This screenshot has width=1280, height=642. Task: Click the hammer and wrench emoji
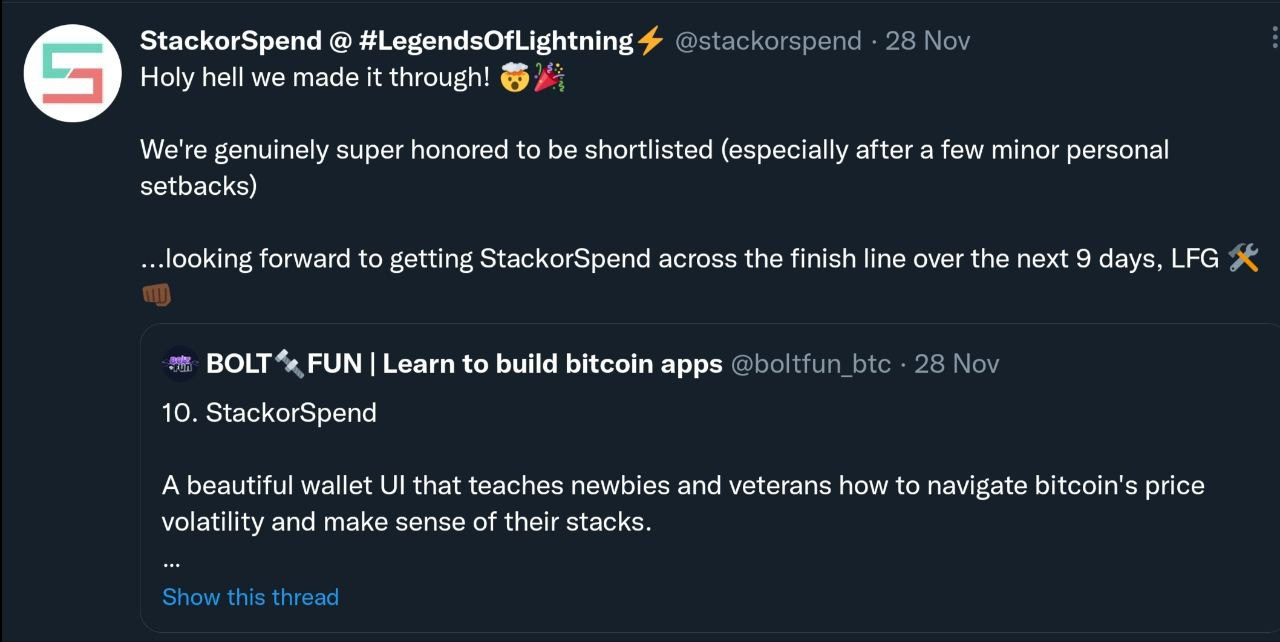pos(1242,258)
